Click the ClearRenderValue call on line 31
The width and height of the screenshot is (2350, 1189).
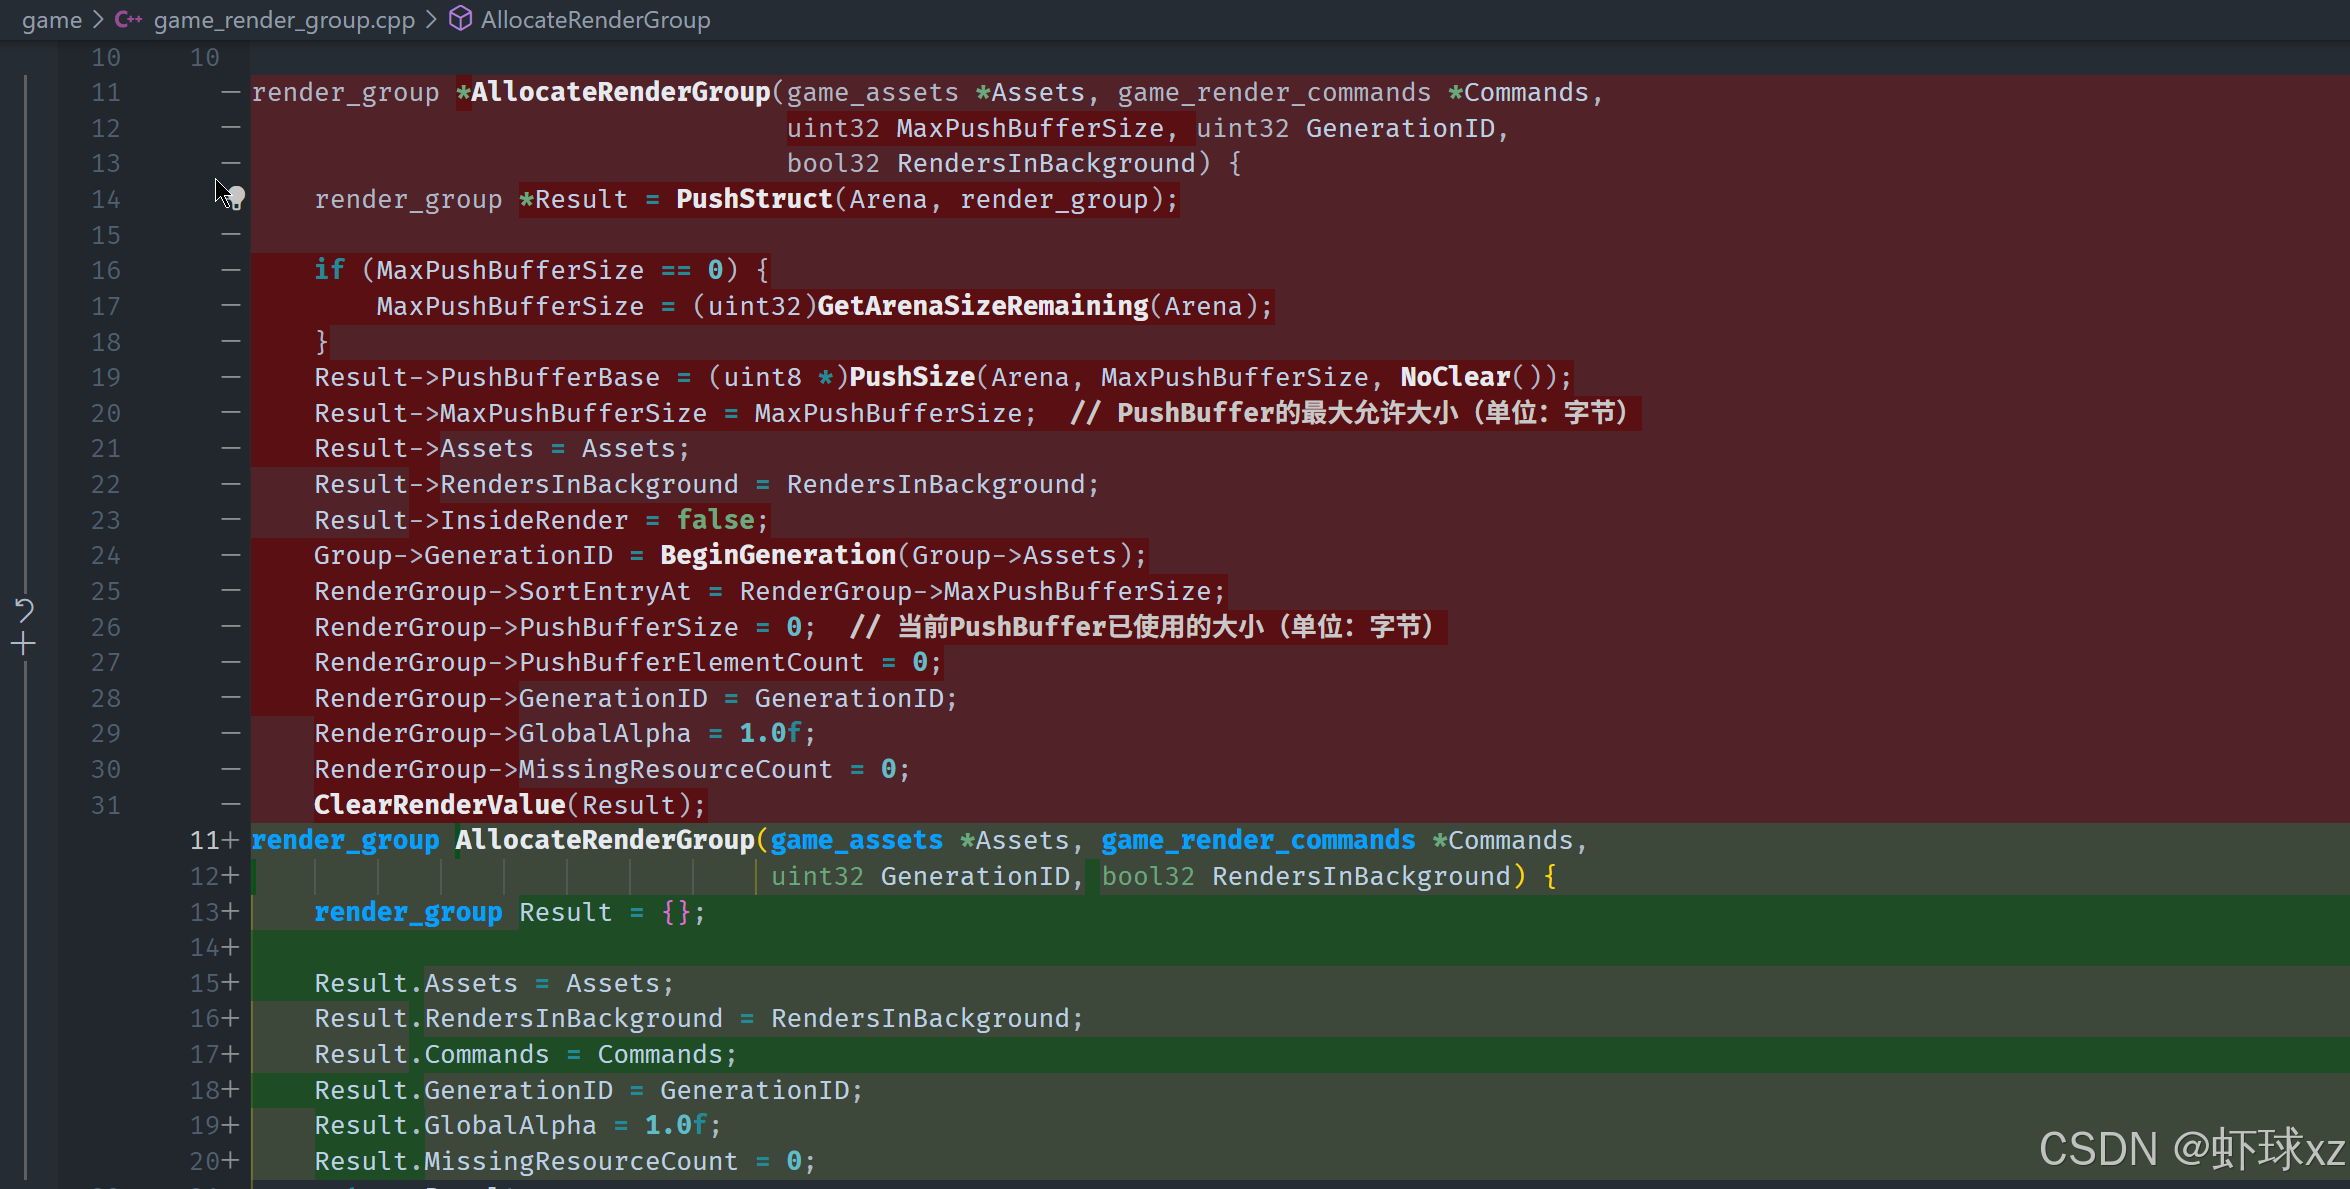coord(439,805)
